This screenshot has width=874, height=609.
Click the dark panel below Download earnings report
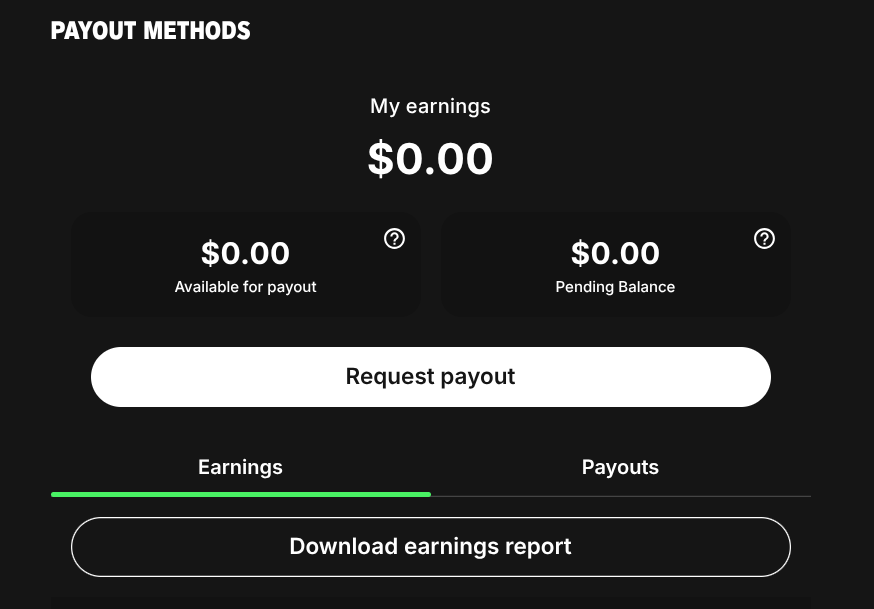point(431,603)
